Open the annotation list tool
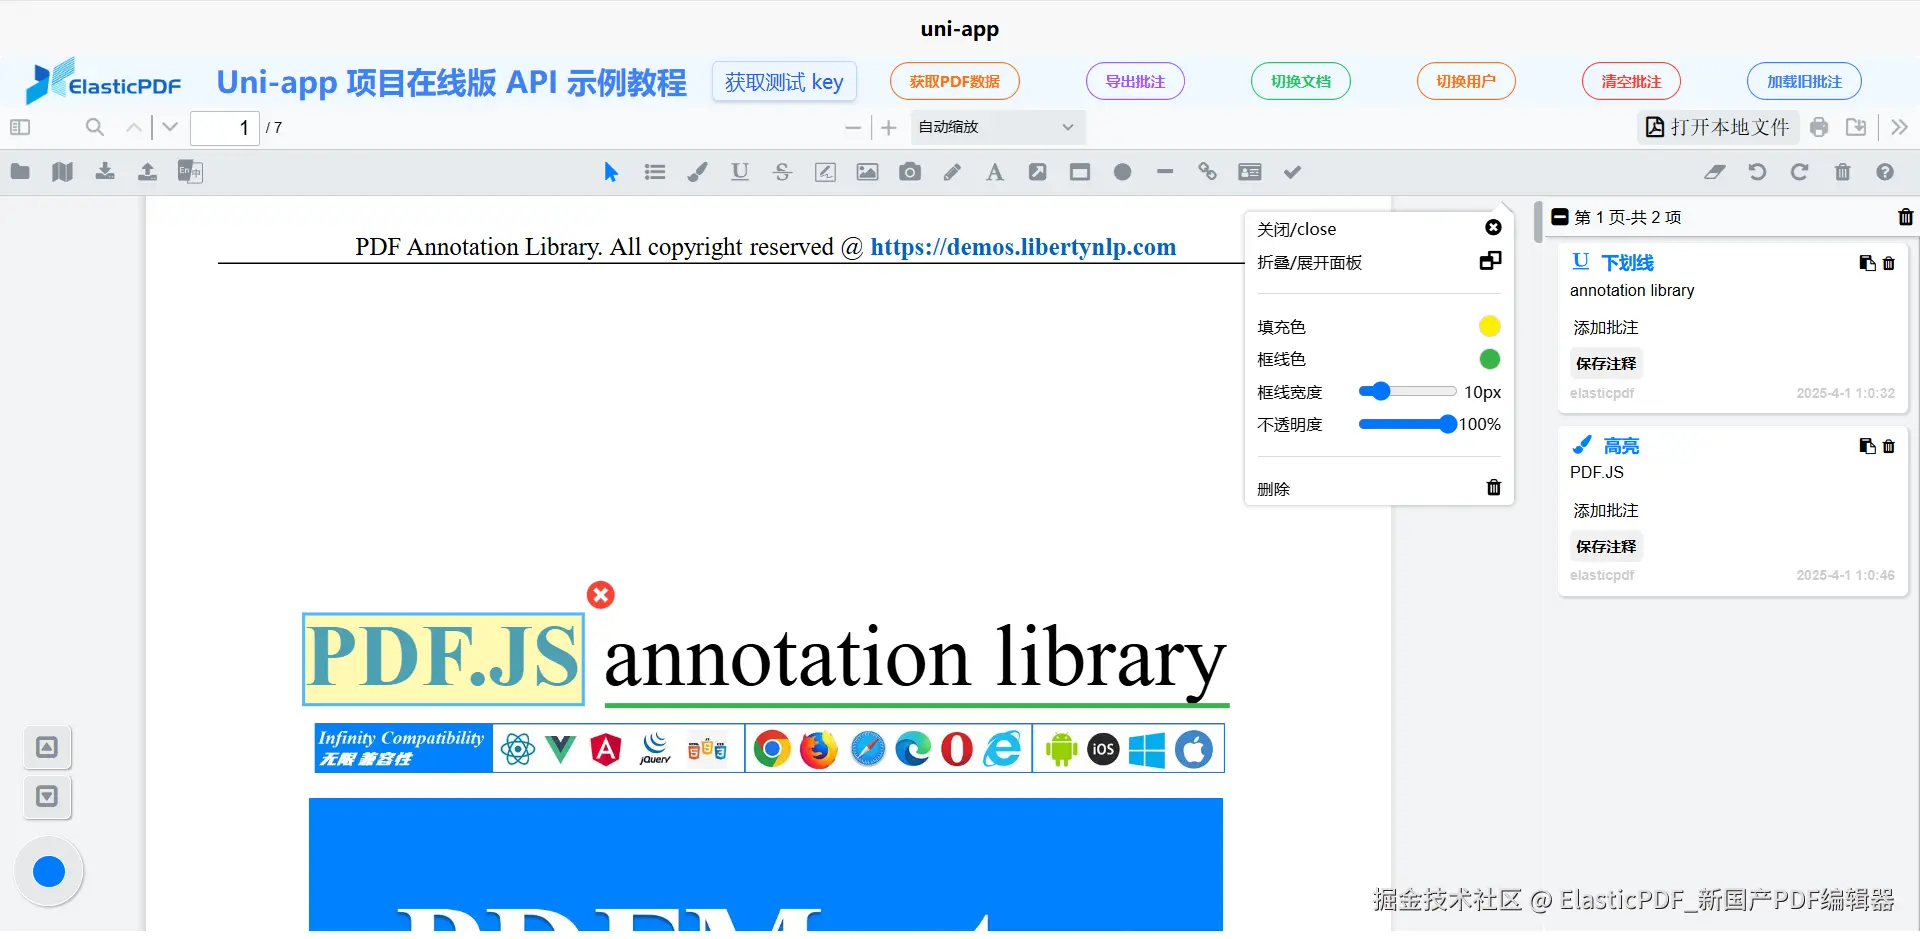This screenshot has width=1920, height=939. [655, 172]
